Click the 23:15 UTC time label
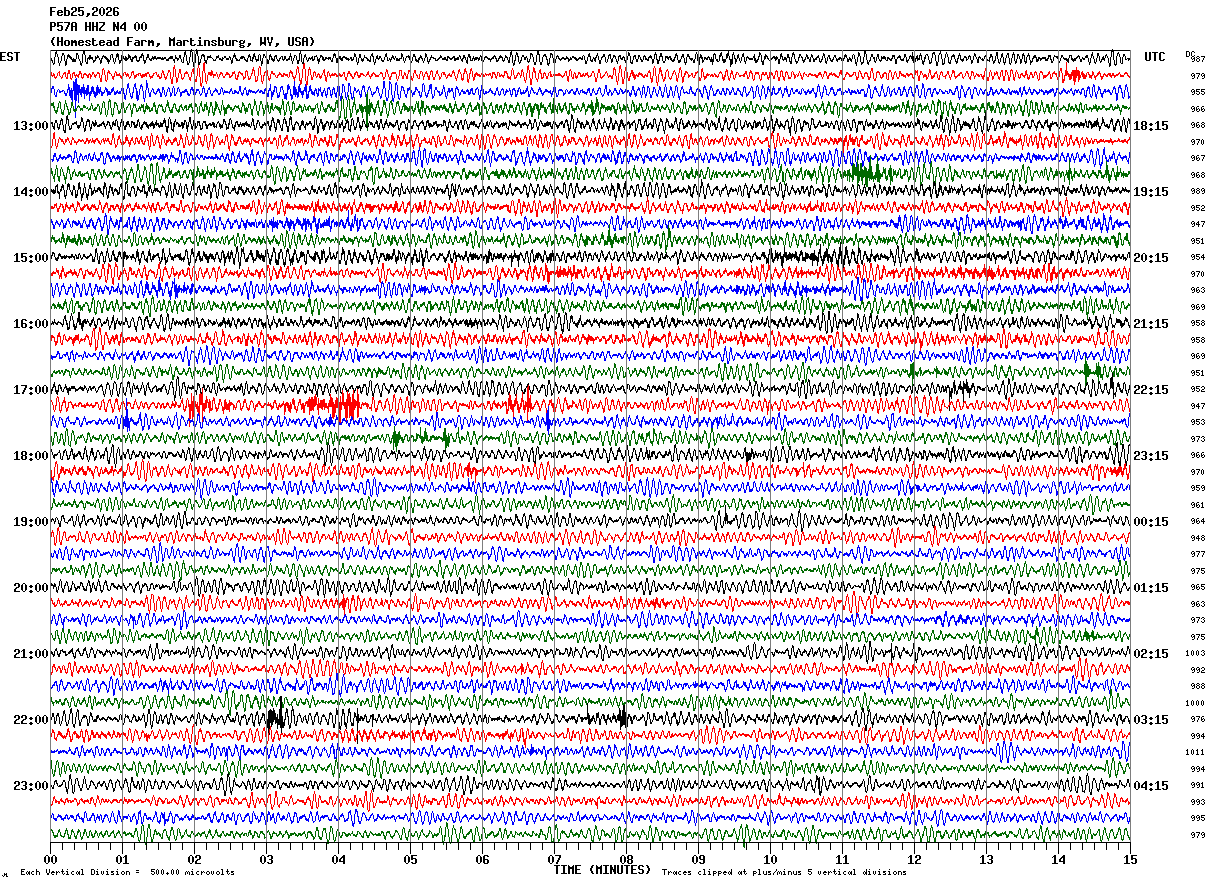Screen dimensions: 1210x886 (x=1150, y=455)
